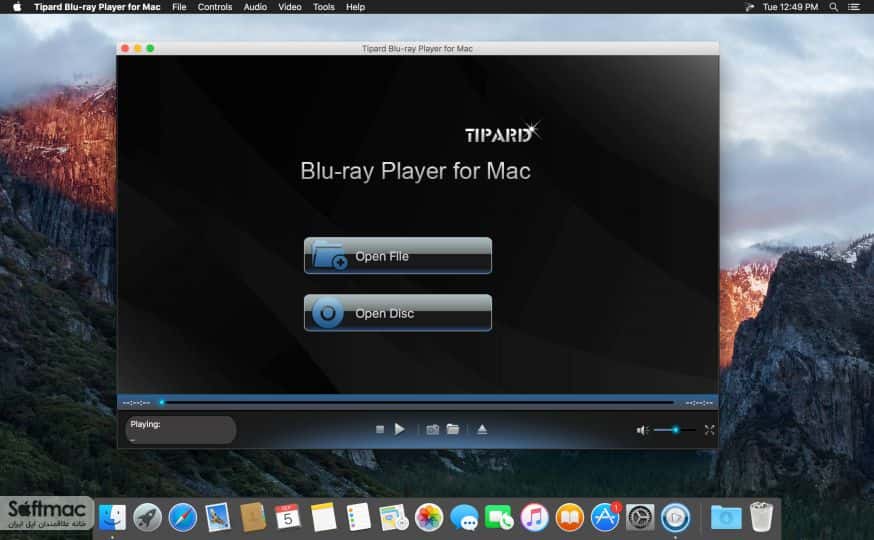Open Reminders in the dock

[358, 518]
